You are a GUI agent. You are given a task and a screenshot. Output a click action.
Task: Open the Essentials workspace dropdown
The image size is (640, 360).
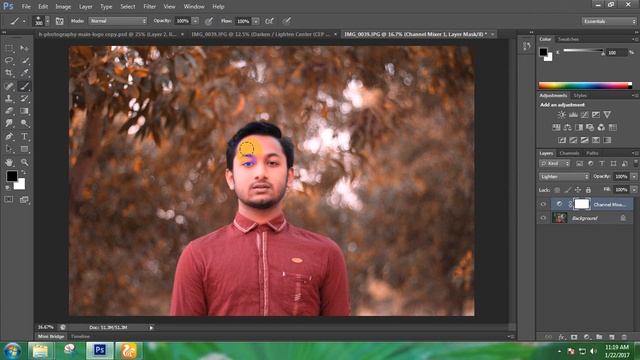pos(609,21)
